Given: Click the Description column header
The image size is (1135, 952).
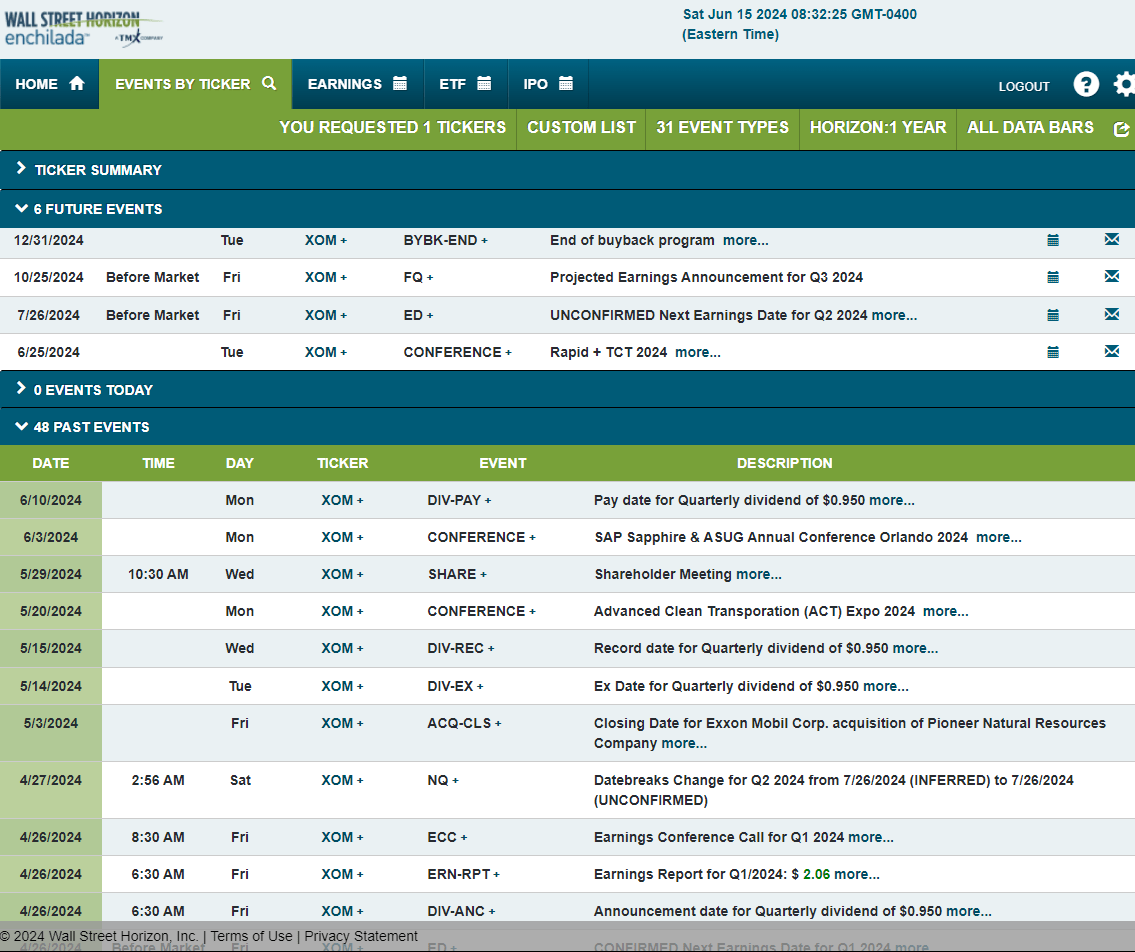Looking at the screenshot, I should [785, 463].
